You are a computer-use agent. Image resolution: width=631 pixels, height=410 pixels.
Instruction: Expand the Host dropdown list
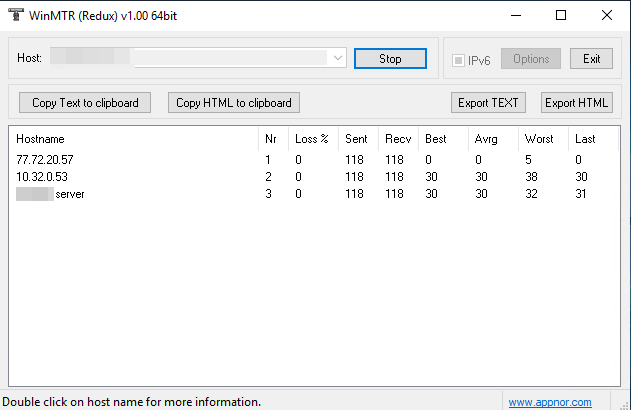(x=338, y=59)
